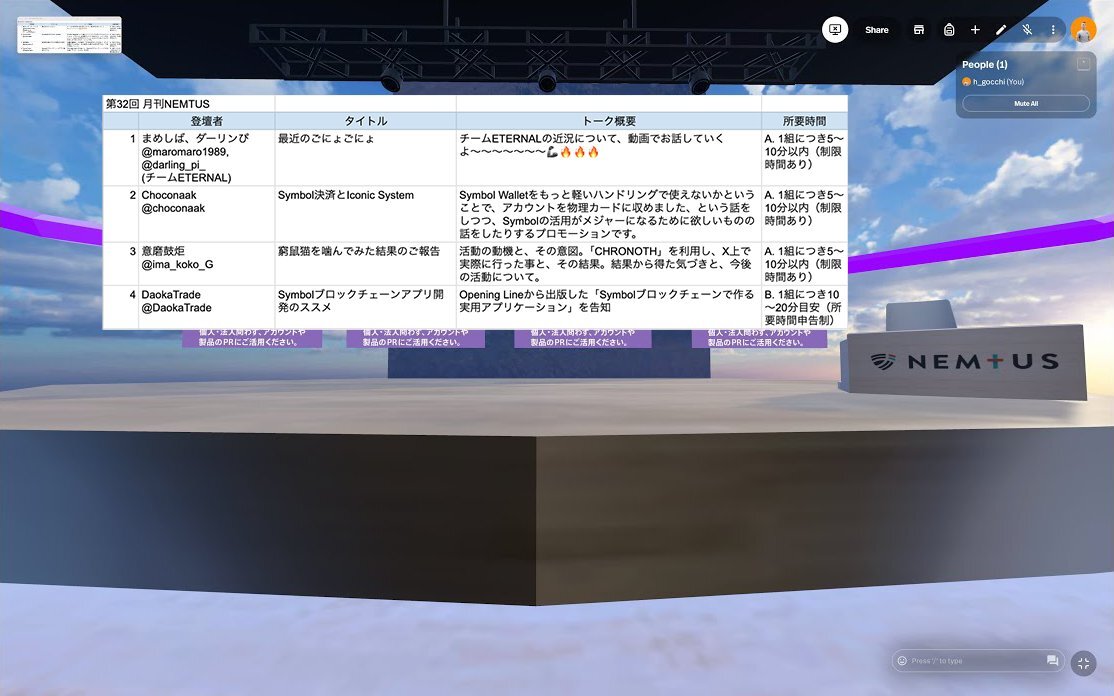Image resolution: width=1114 pixels, height=696 pixels.
Task: Unmute the microphone
Action: click(1027, 30)
